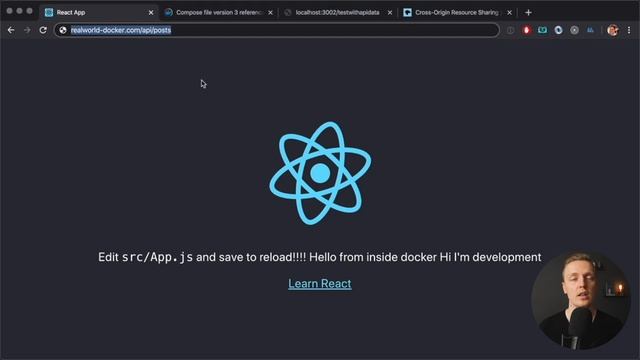
Task: Close the React App tab
Action: pos(151,13)
